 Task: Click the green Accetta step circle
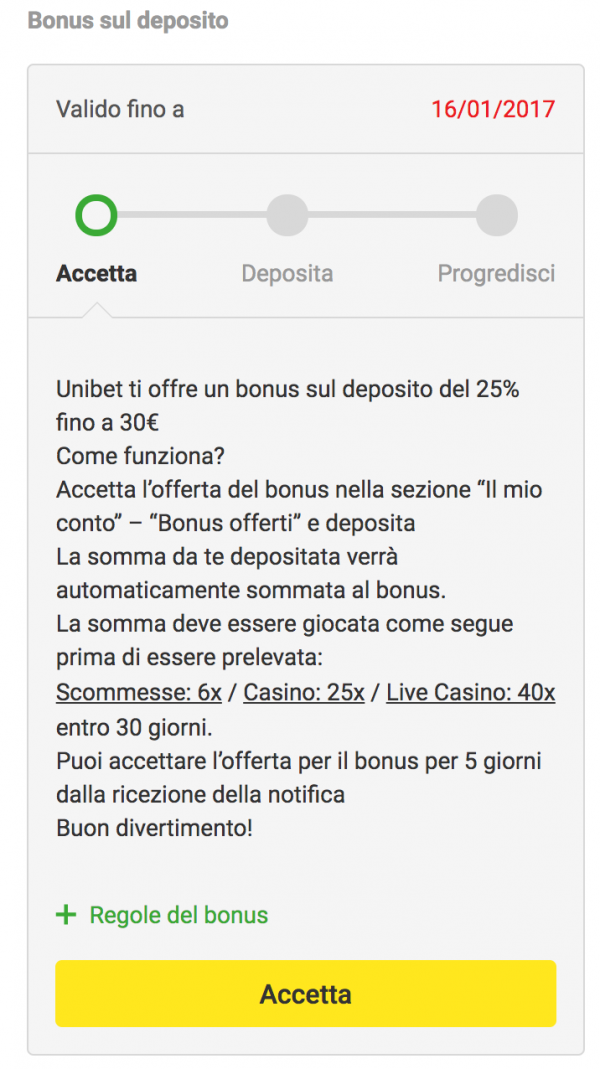[x=96, y=215]
